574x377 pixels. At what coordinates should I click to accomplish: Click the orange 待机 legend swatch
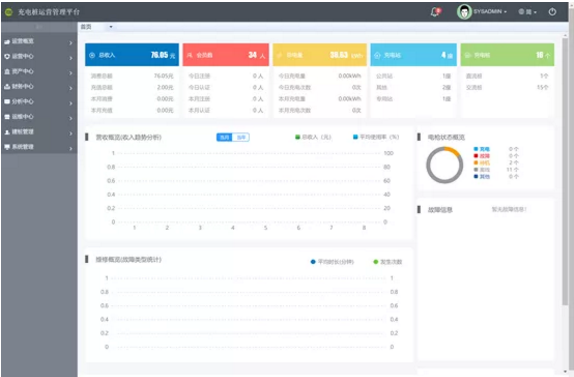(x=476, y=163)
